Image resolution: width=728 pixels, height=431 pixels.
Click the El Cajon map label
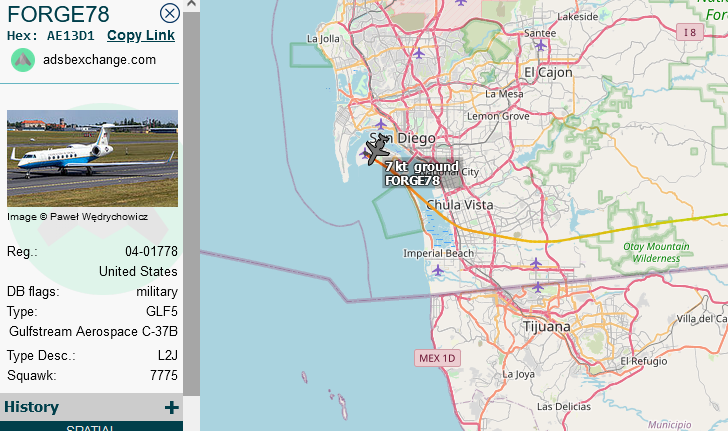pyautogui.click(x=548, y=72)
